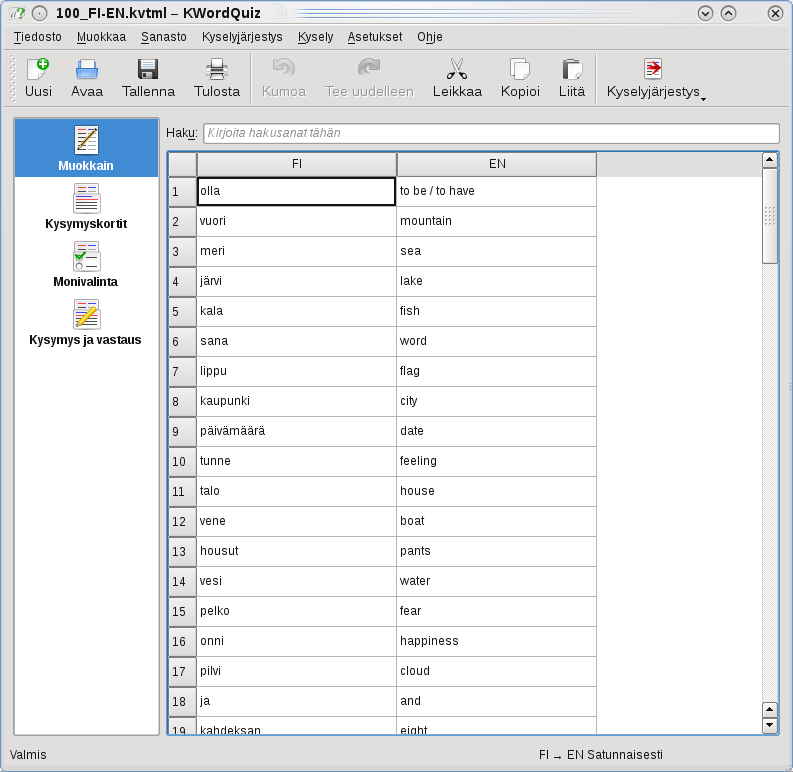Open the Sanasto menu
The height and width of the screenshot is (772, 793).
click(x=164, y=37)
